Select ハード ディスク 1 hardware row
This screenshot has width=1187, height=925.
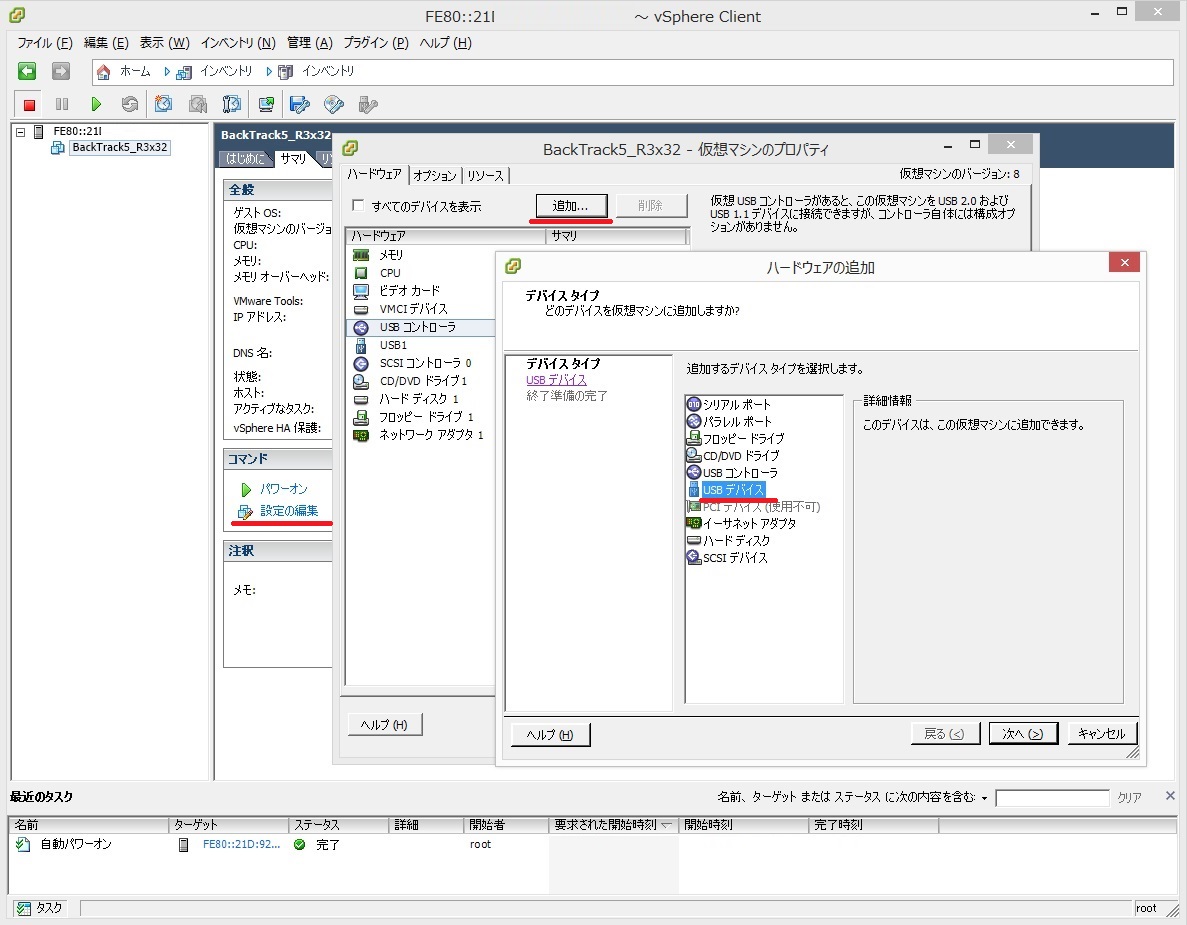point(421,399)
